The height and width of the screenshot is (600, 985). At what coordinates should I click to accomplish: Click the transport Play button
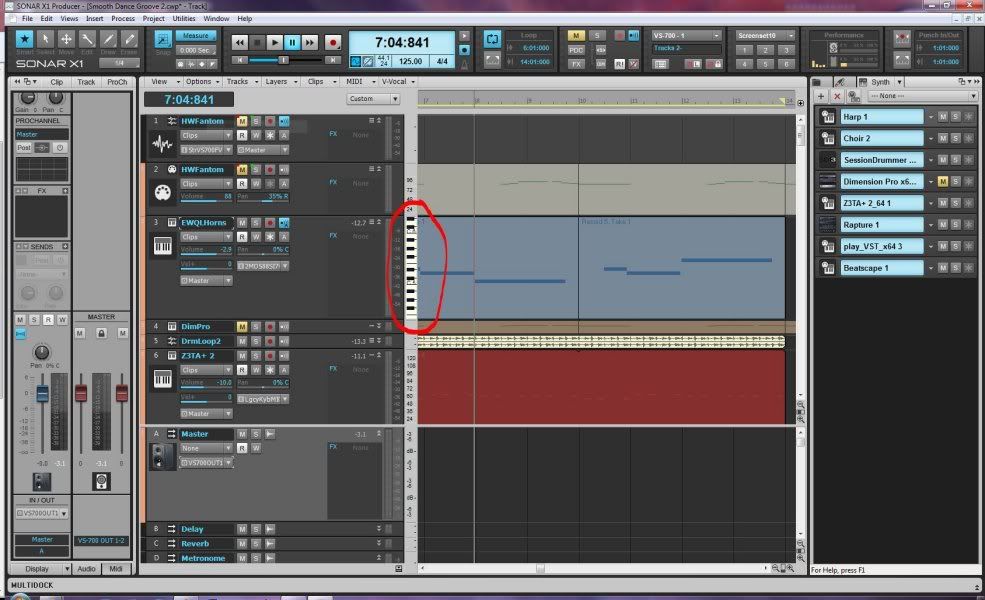(274, 43)
